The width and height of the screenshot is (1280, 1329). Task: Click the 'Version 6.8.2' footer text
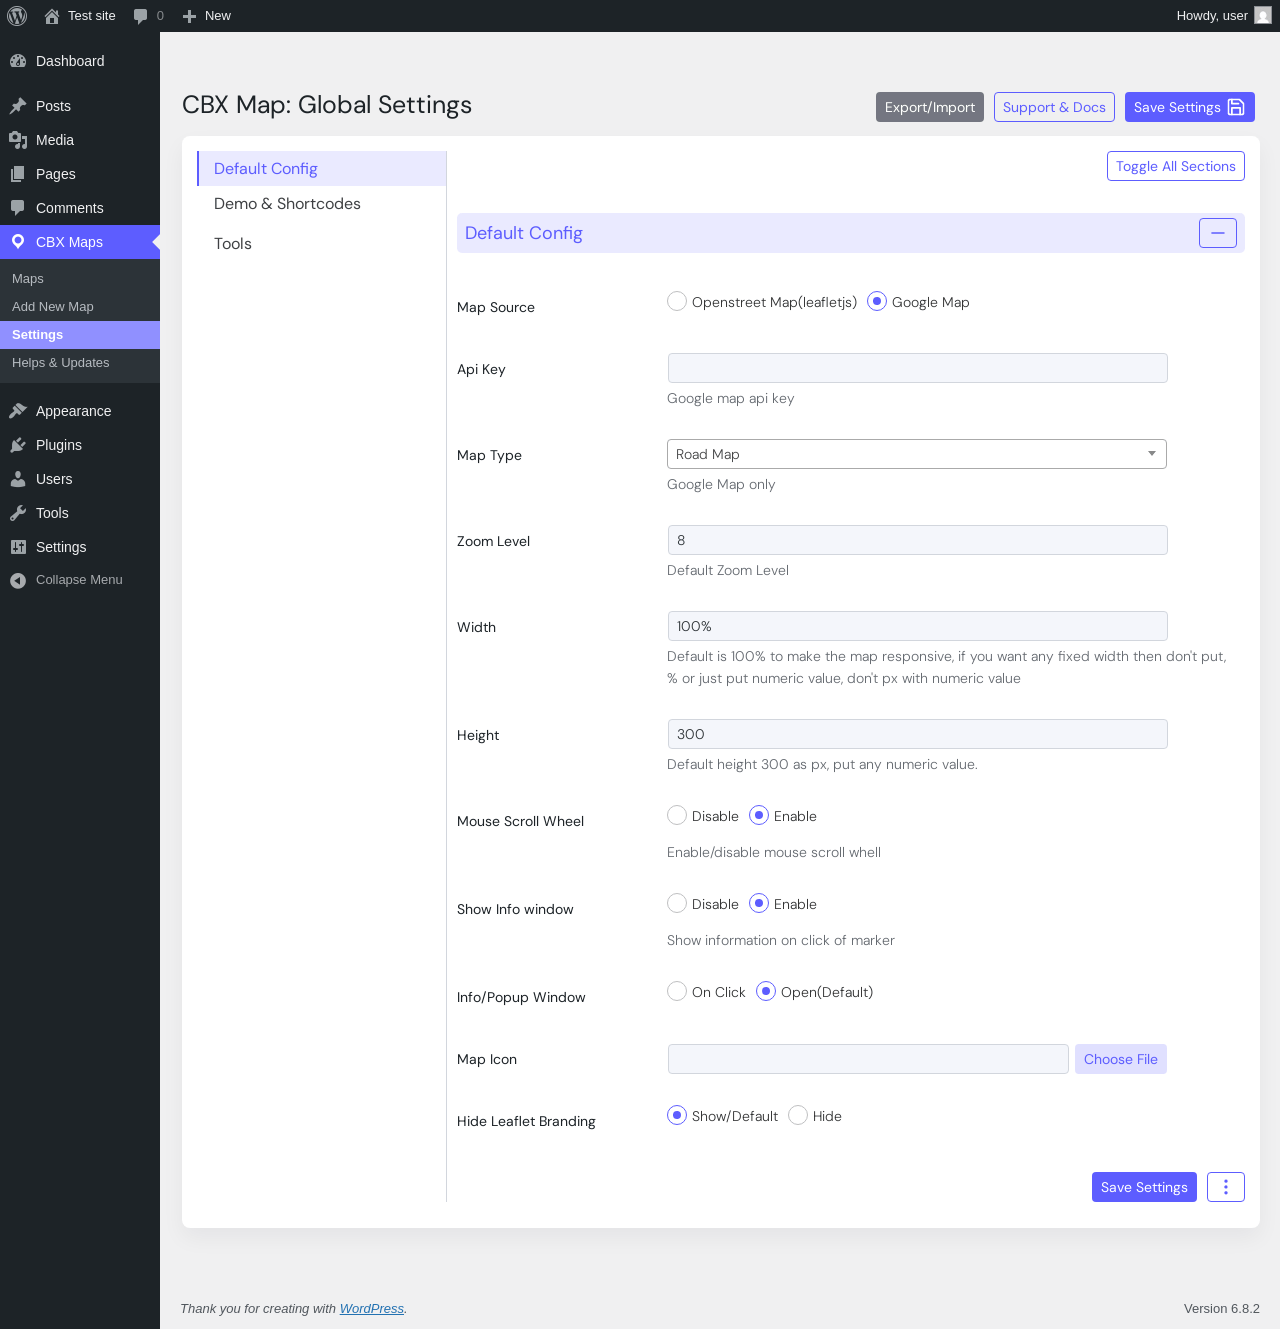pos(1222,1309)
